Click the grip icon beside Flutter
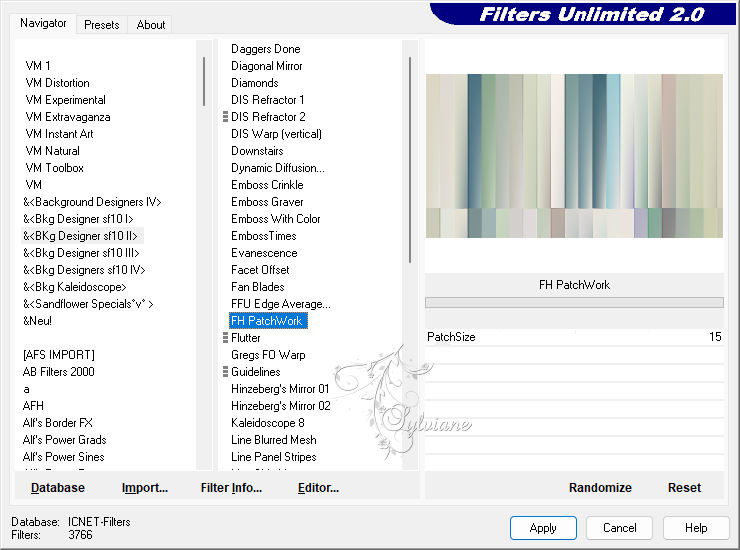 coord(225,338)
